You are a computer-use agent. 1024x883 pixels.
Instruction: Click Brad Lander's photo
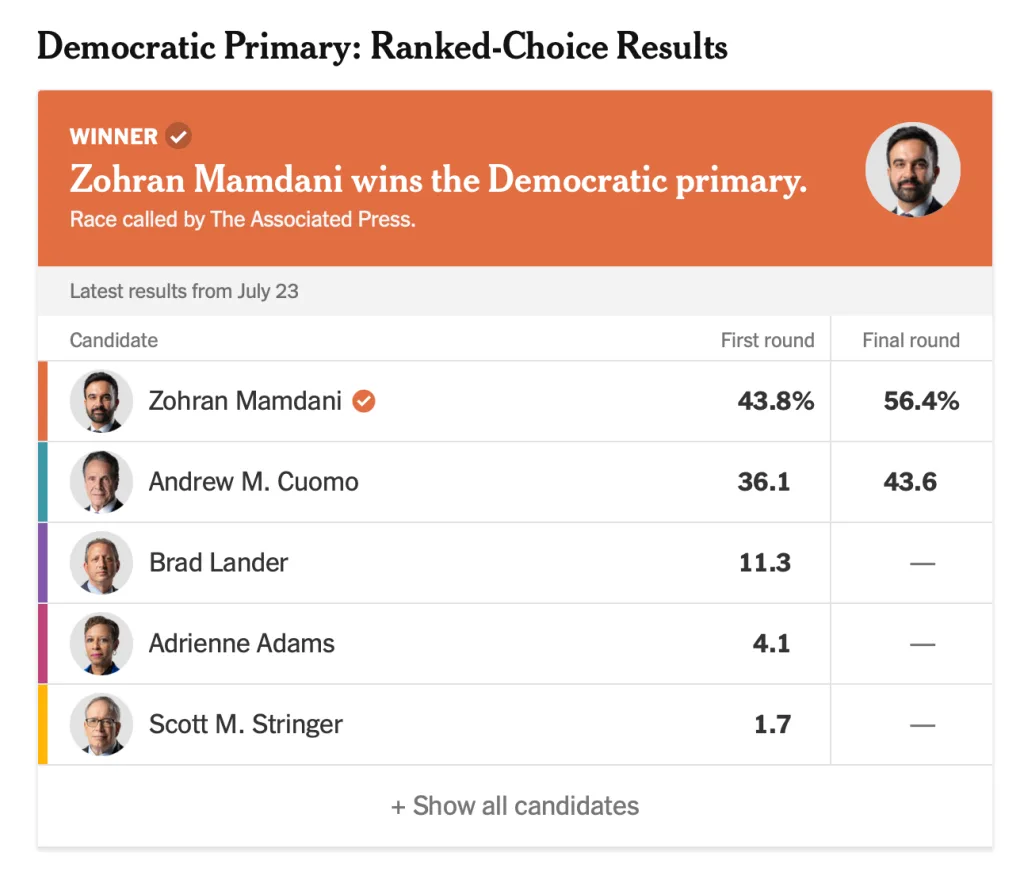(x=101, y=563)
